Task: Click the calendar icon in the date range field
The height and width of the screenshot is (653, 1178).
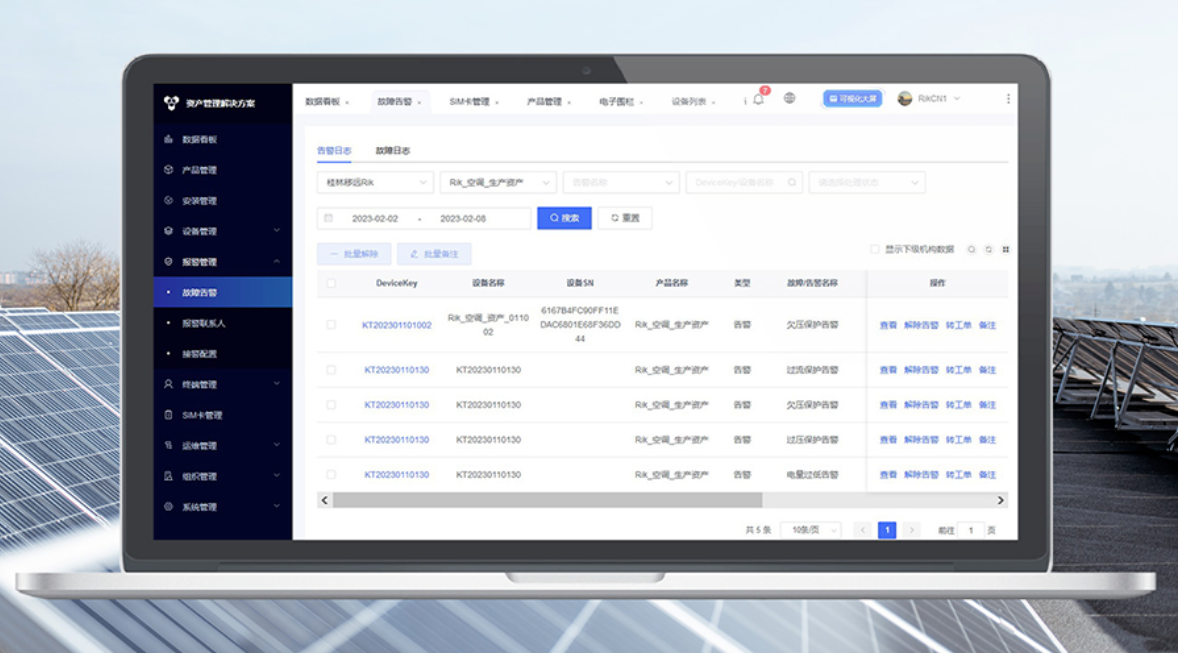Action: pyautogui.click(x=328, y=219)
